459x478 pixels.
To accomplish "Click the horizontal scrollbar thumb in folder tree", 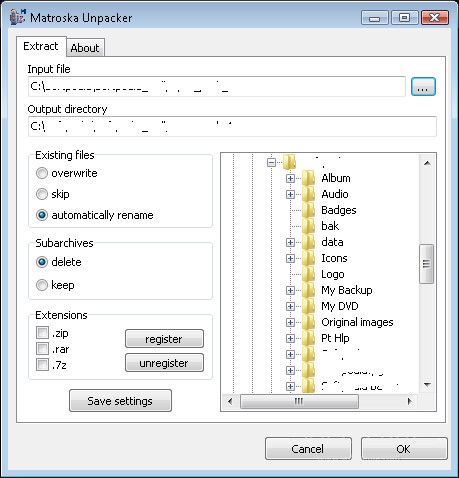I will click(299, 401).
